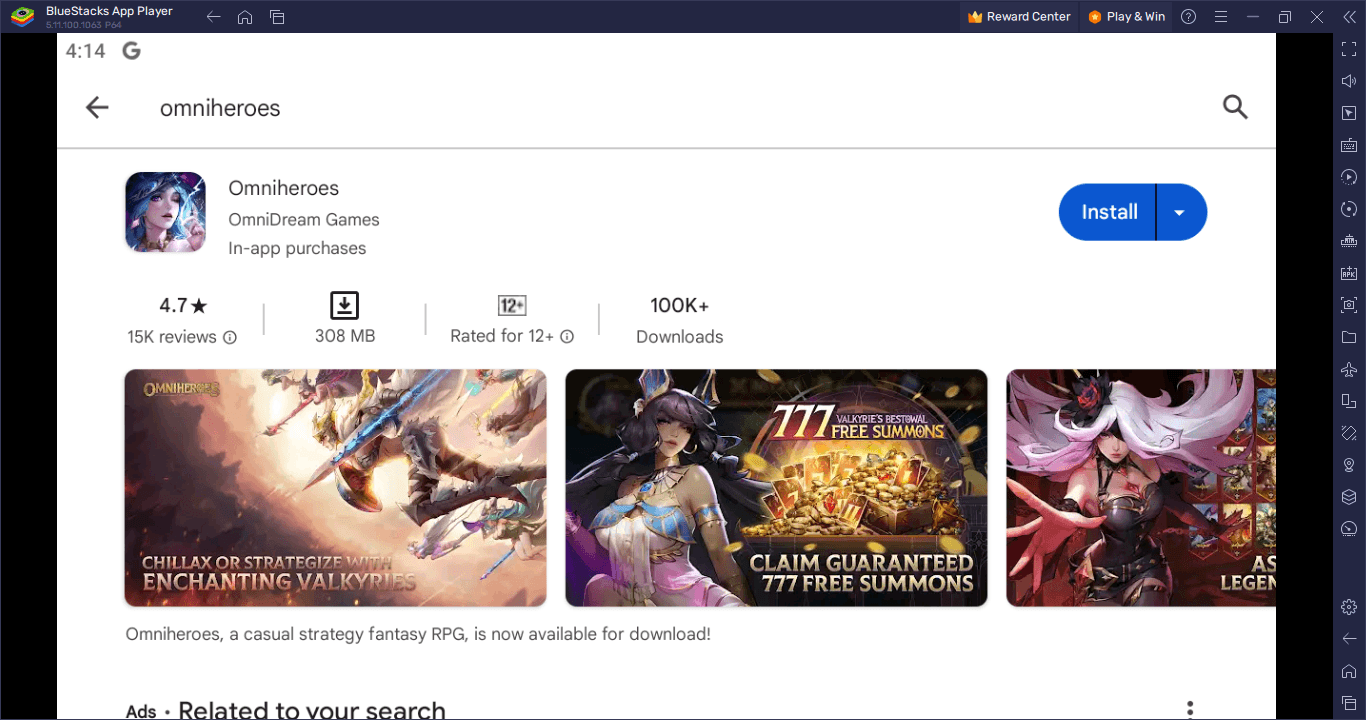Go back from Omniheroes search results
Viewport: 1366px width, 720px height.
(x=97, y=108)
